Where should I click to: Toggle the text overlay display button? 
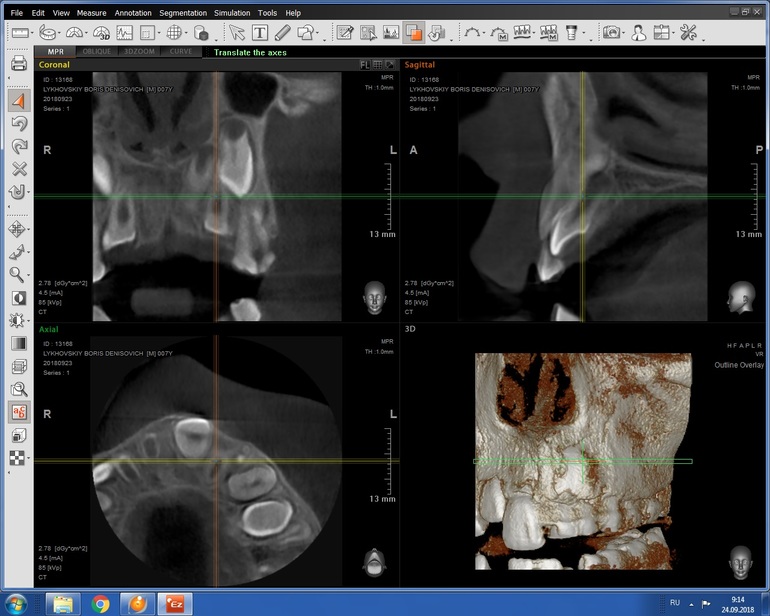point(19,412)
